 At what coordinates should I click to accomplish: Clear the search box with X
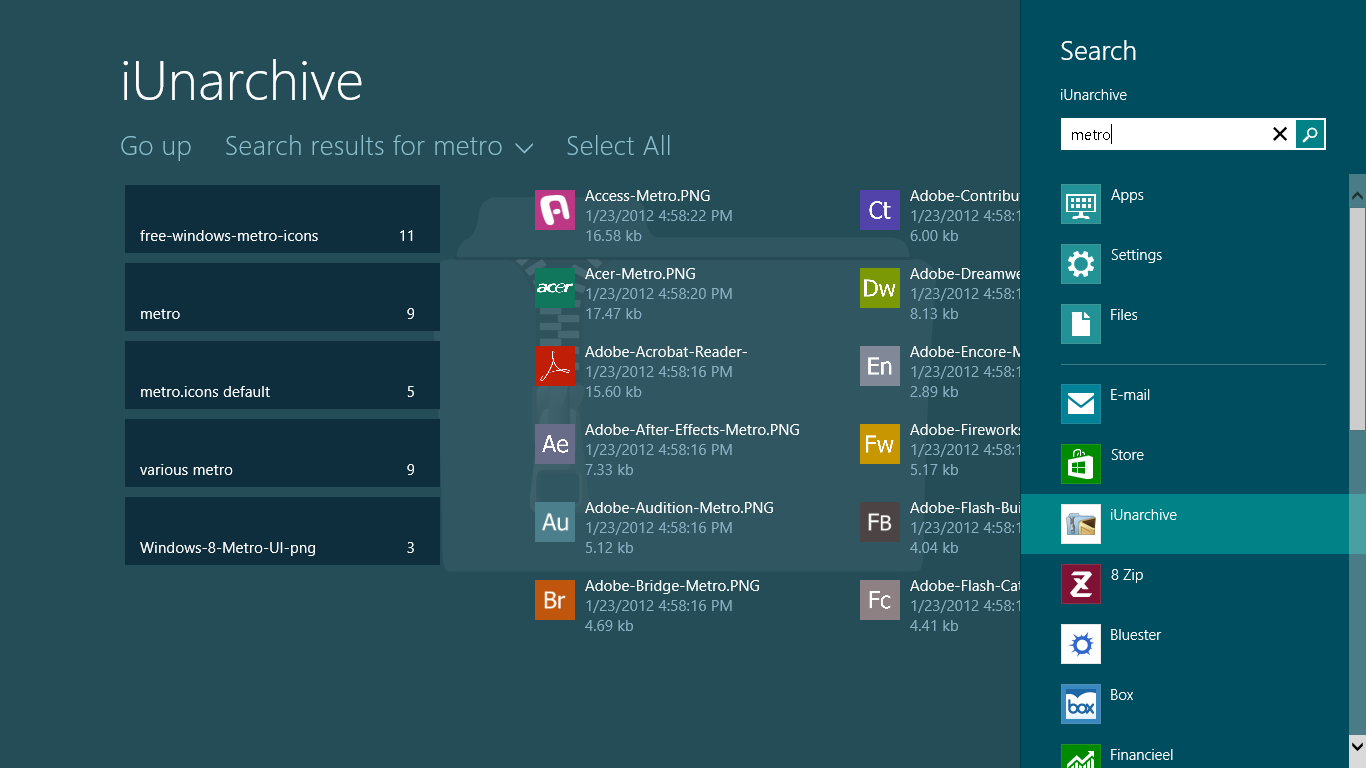(1279, 134)
